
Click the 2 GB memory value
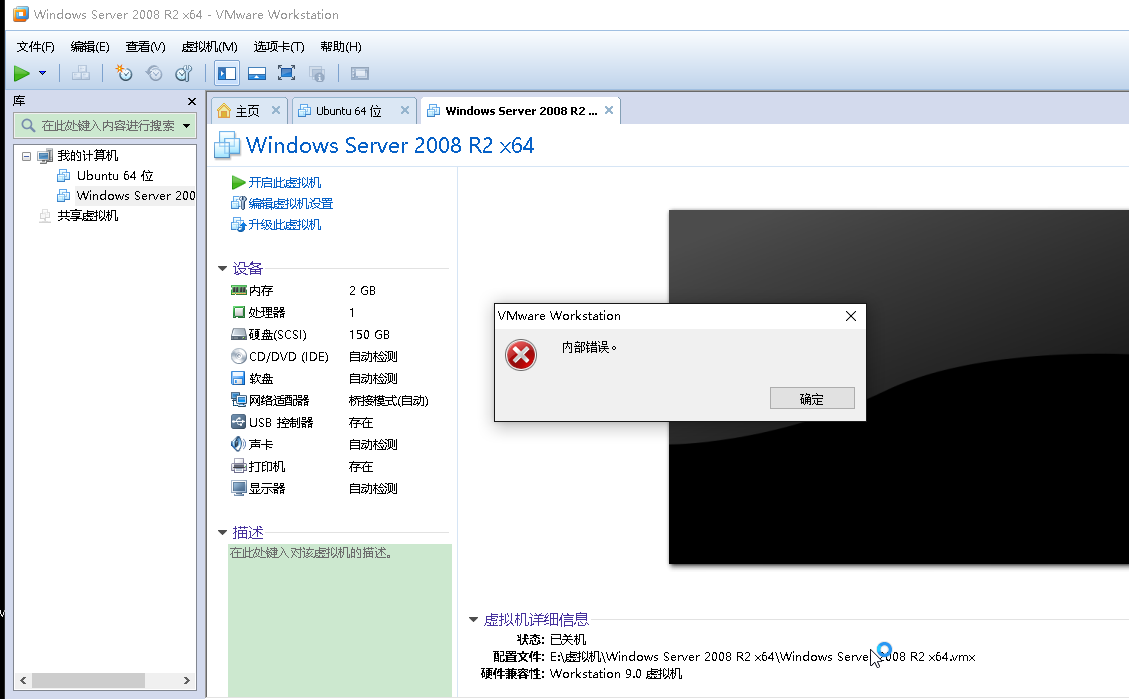coord(362,291)
